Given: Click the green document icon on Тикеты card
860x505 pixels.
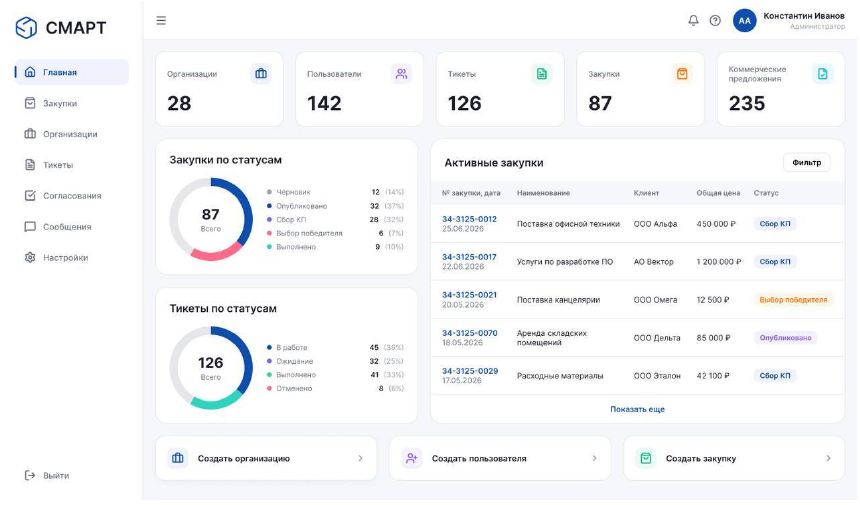Looking at the screenshot, I should (543, 73).
